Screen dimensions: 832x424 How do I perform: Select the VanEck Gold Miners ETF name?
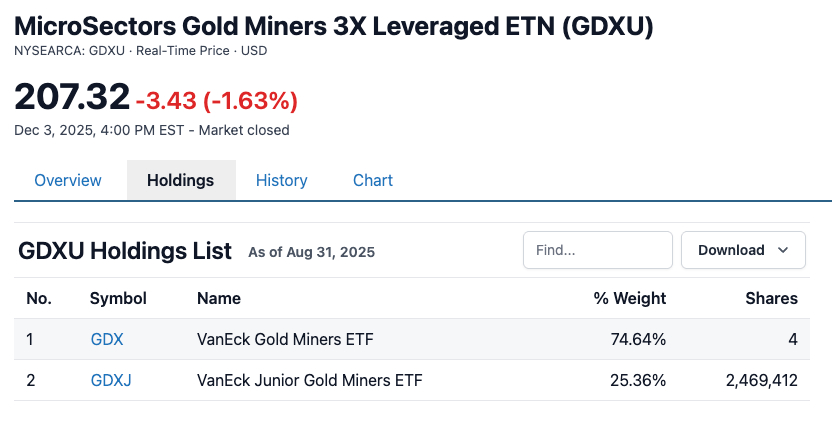[x=285, y=339]
